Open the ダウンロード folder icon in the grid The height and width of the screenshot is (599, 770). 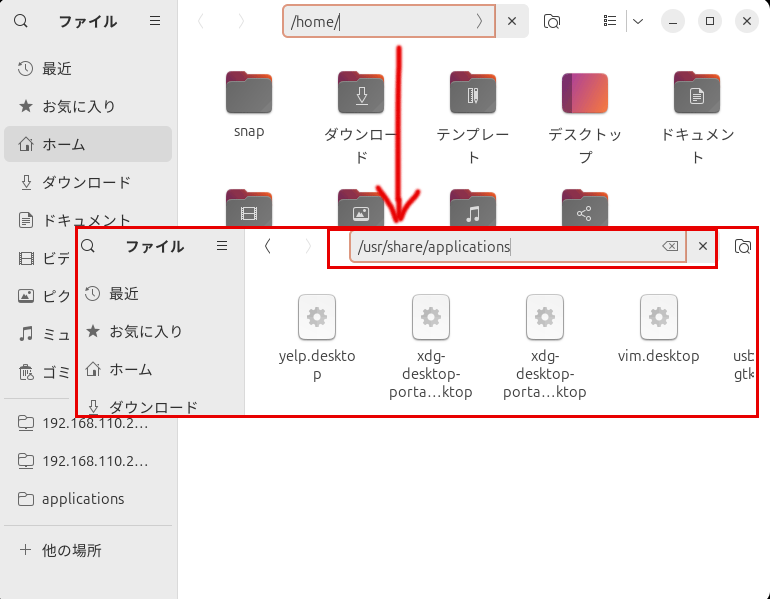361,94
